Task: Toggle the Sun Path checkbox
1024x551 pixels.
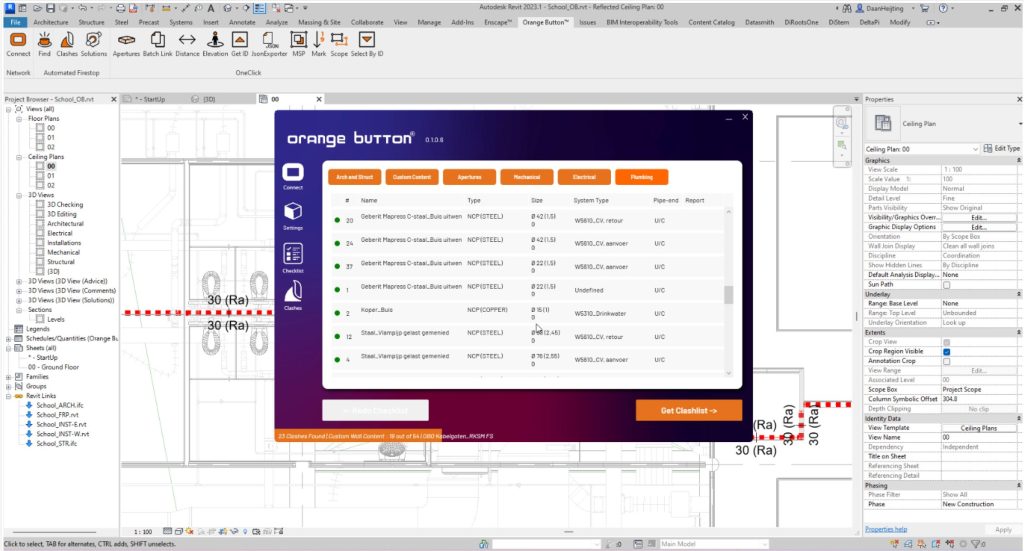Action: pyautogui.click(x=947, y=284)
